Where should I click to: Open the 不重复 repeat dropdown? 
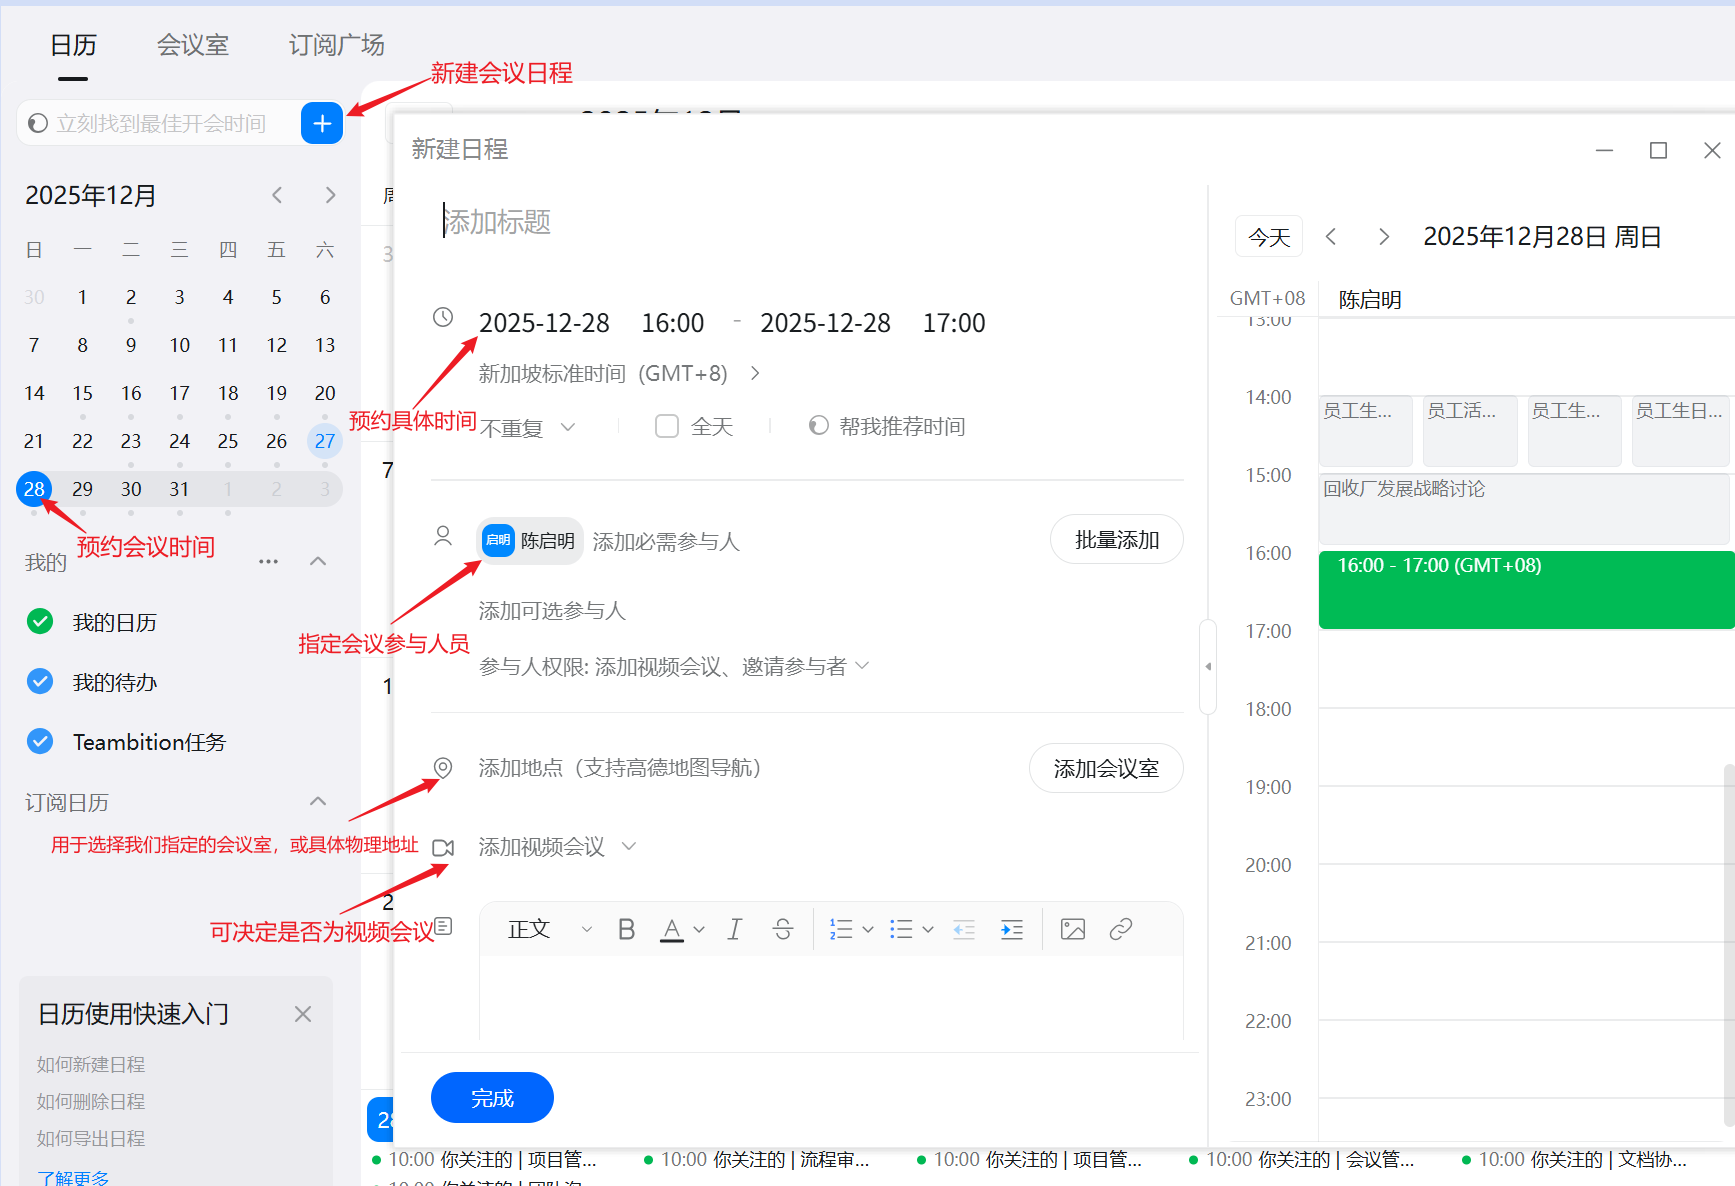[527, 428]
